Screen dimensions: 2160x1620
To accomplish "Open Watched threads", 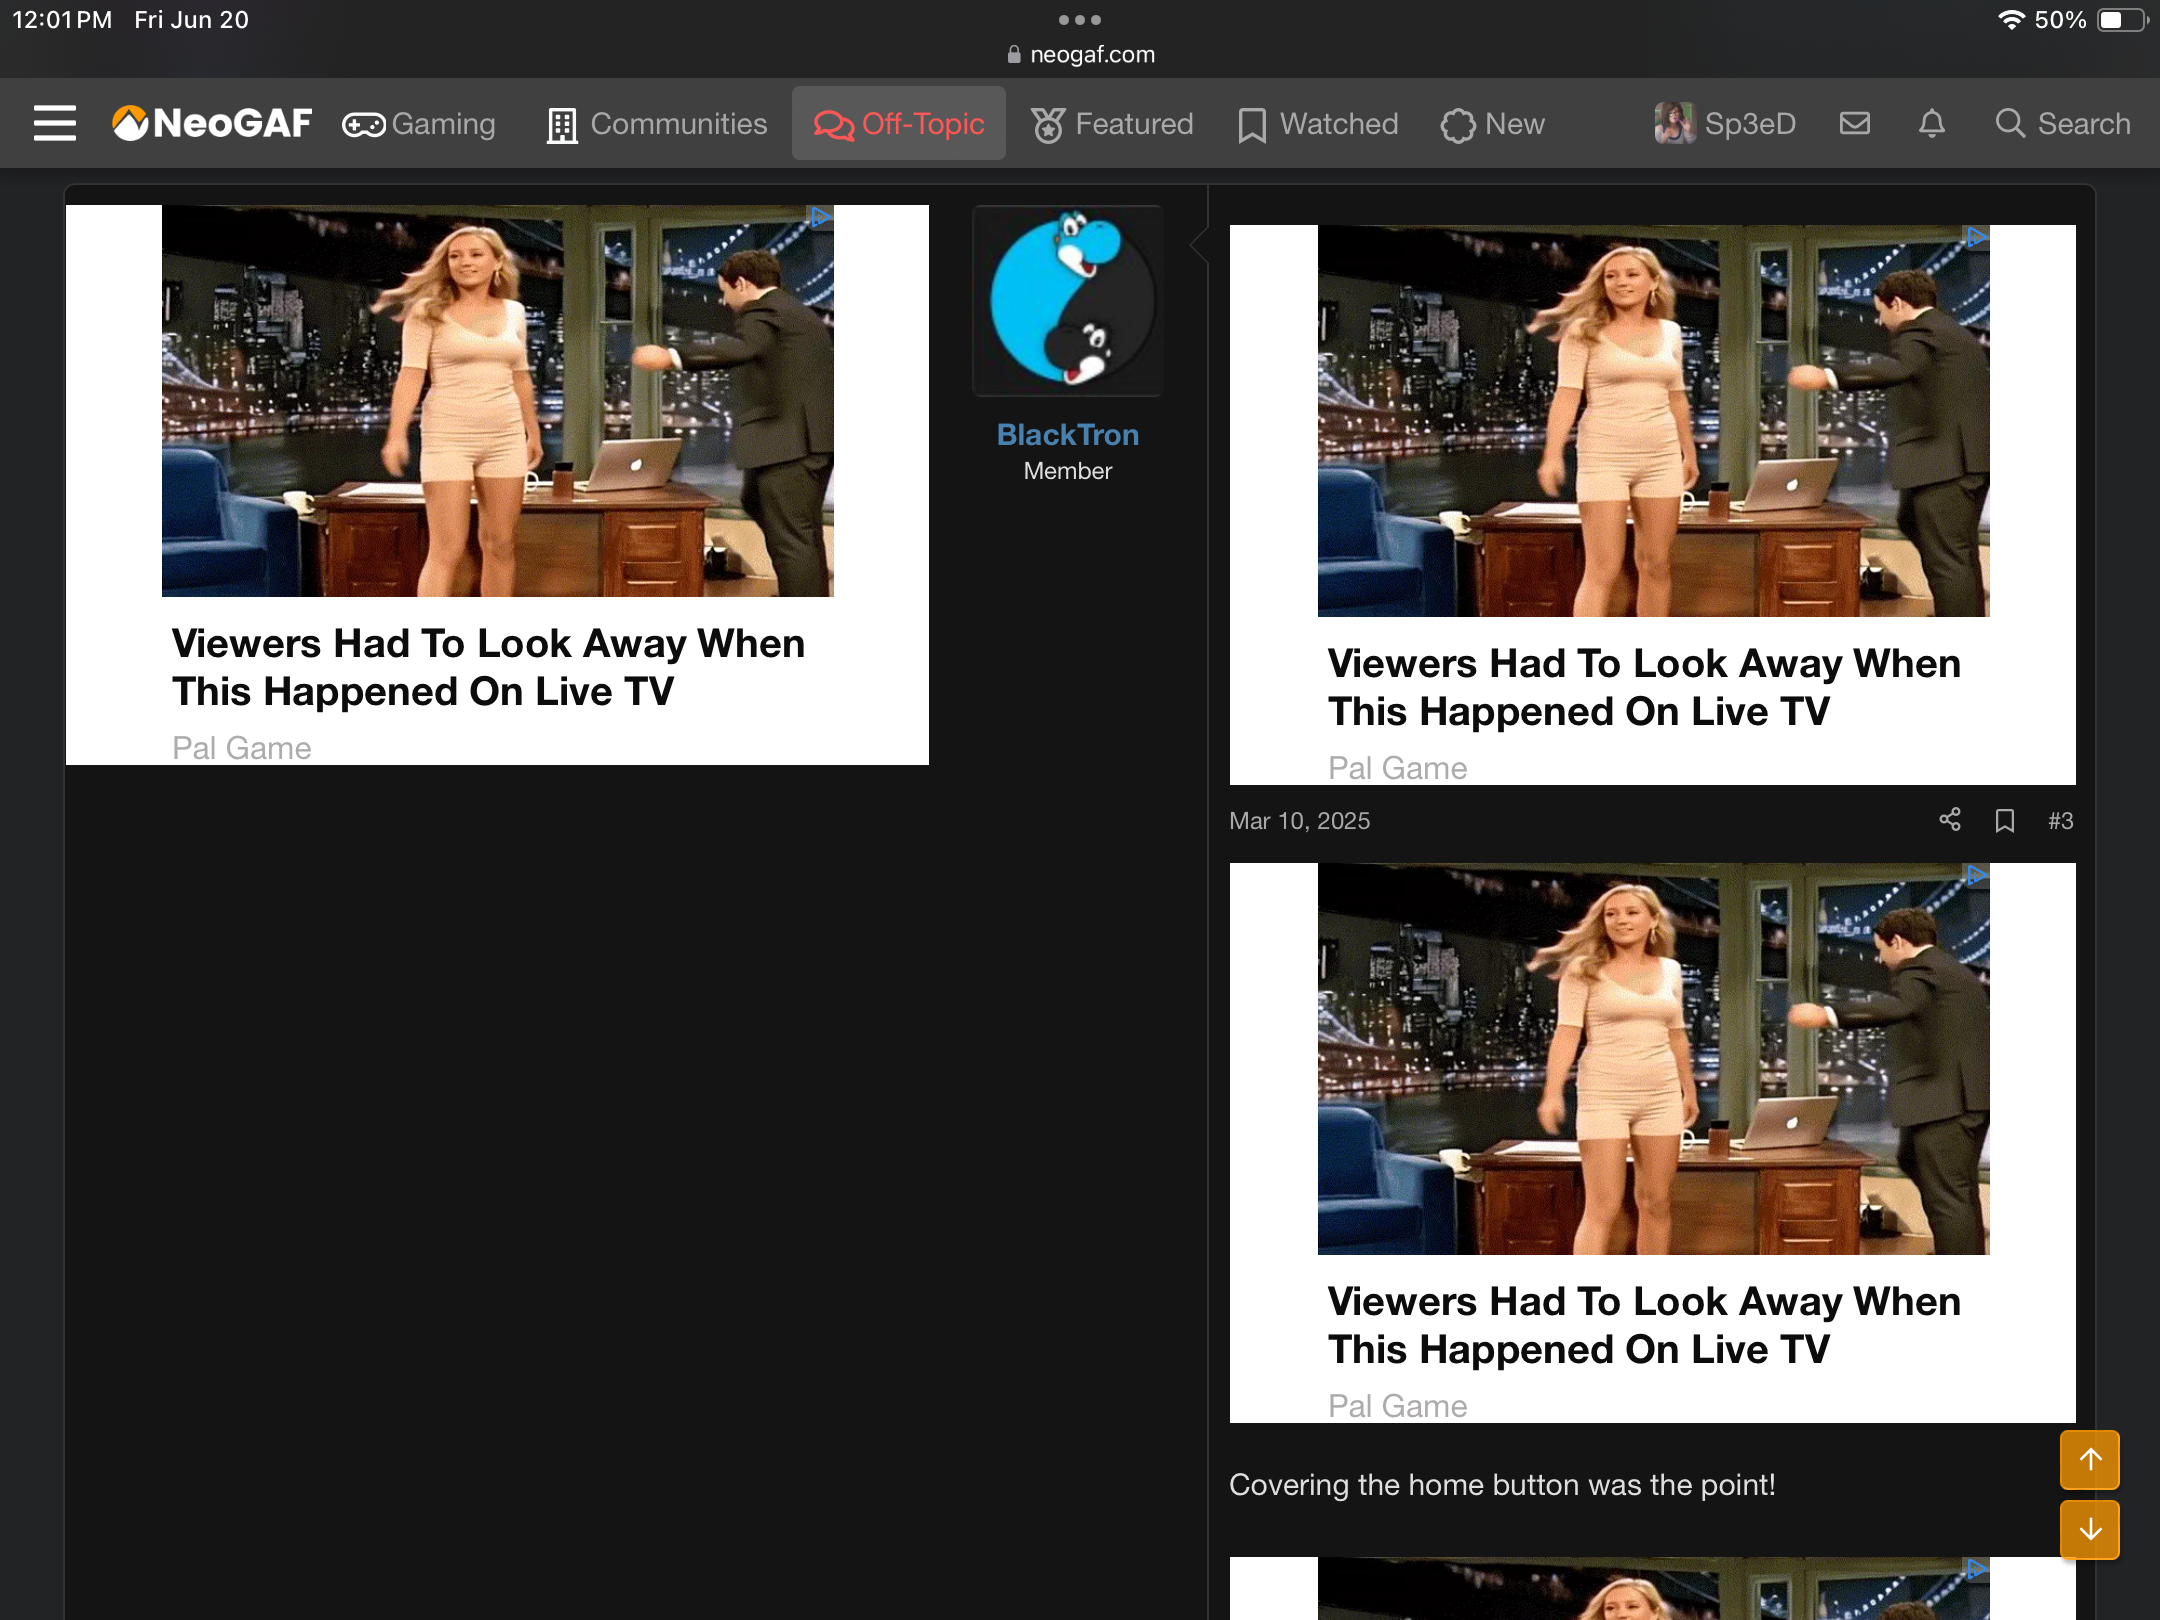I will coord(1317,123).
